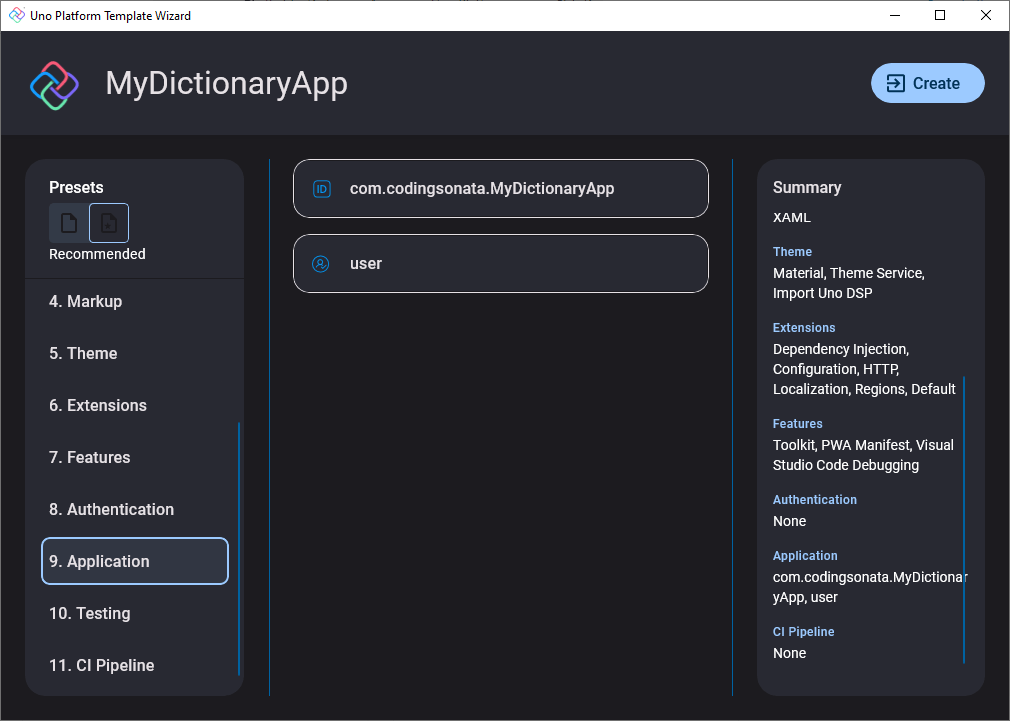Minimize the Template Wizard window
The width and height of the screenshot is (1010, 721).
(x=895, y=15)
